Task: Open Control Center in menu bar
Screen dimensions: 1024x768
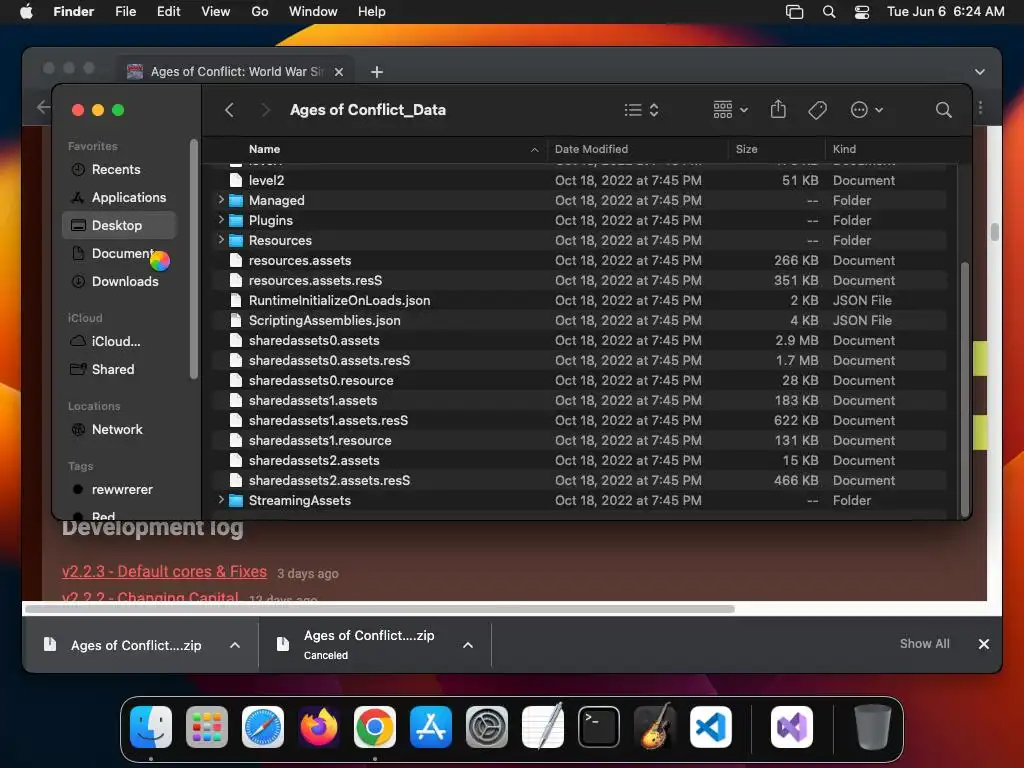Action: 862,12
